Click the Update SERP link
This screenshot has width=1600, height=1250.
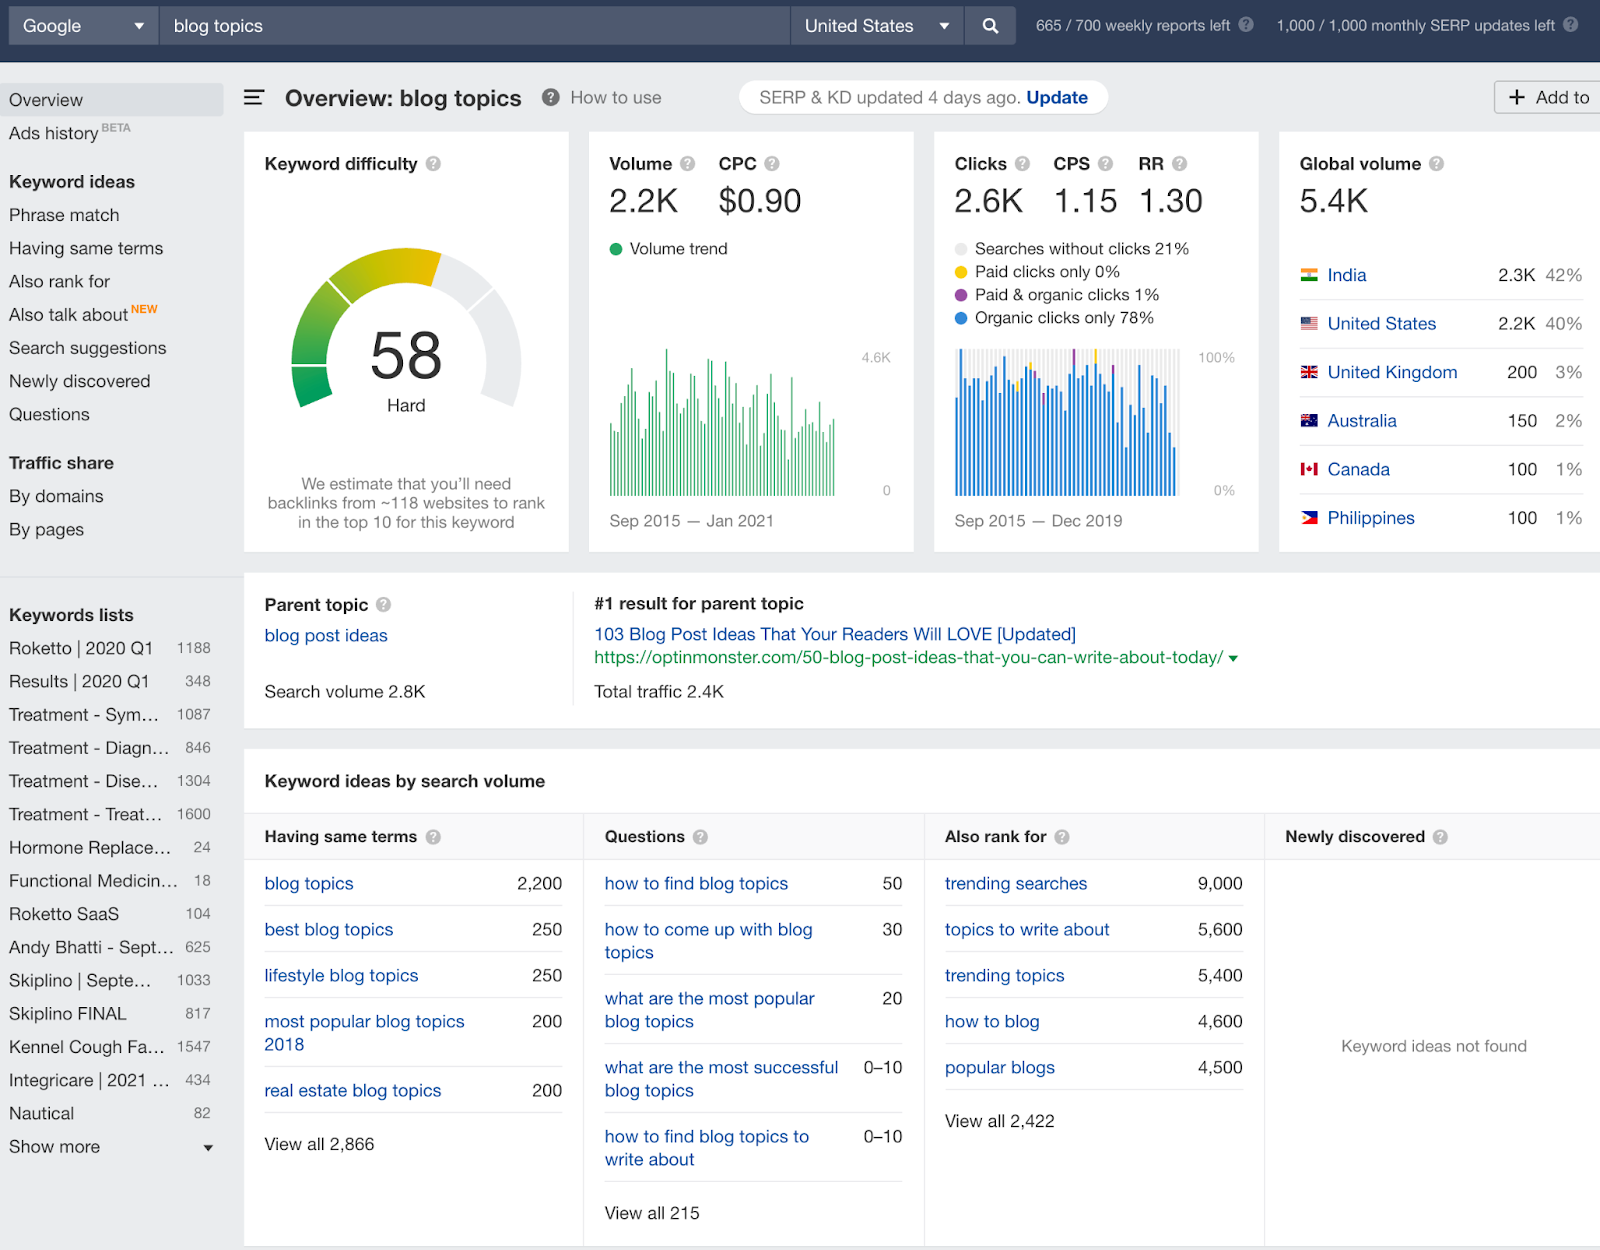click(1056, 97)
